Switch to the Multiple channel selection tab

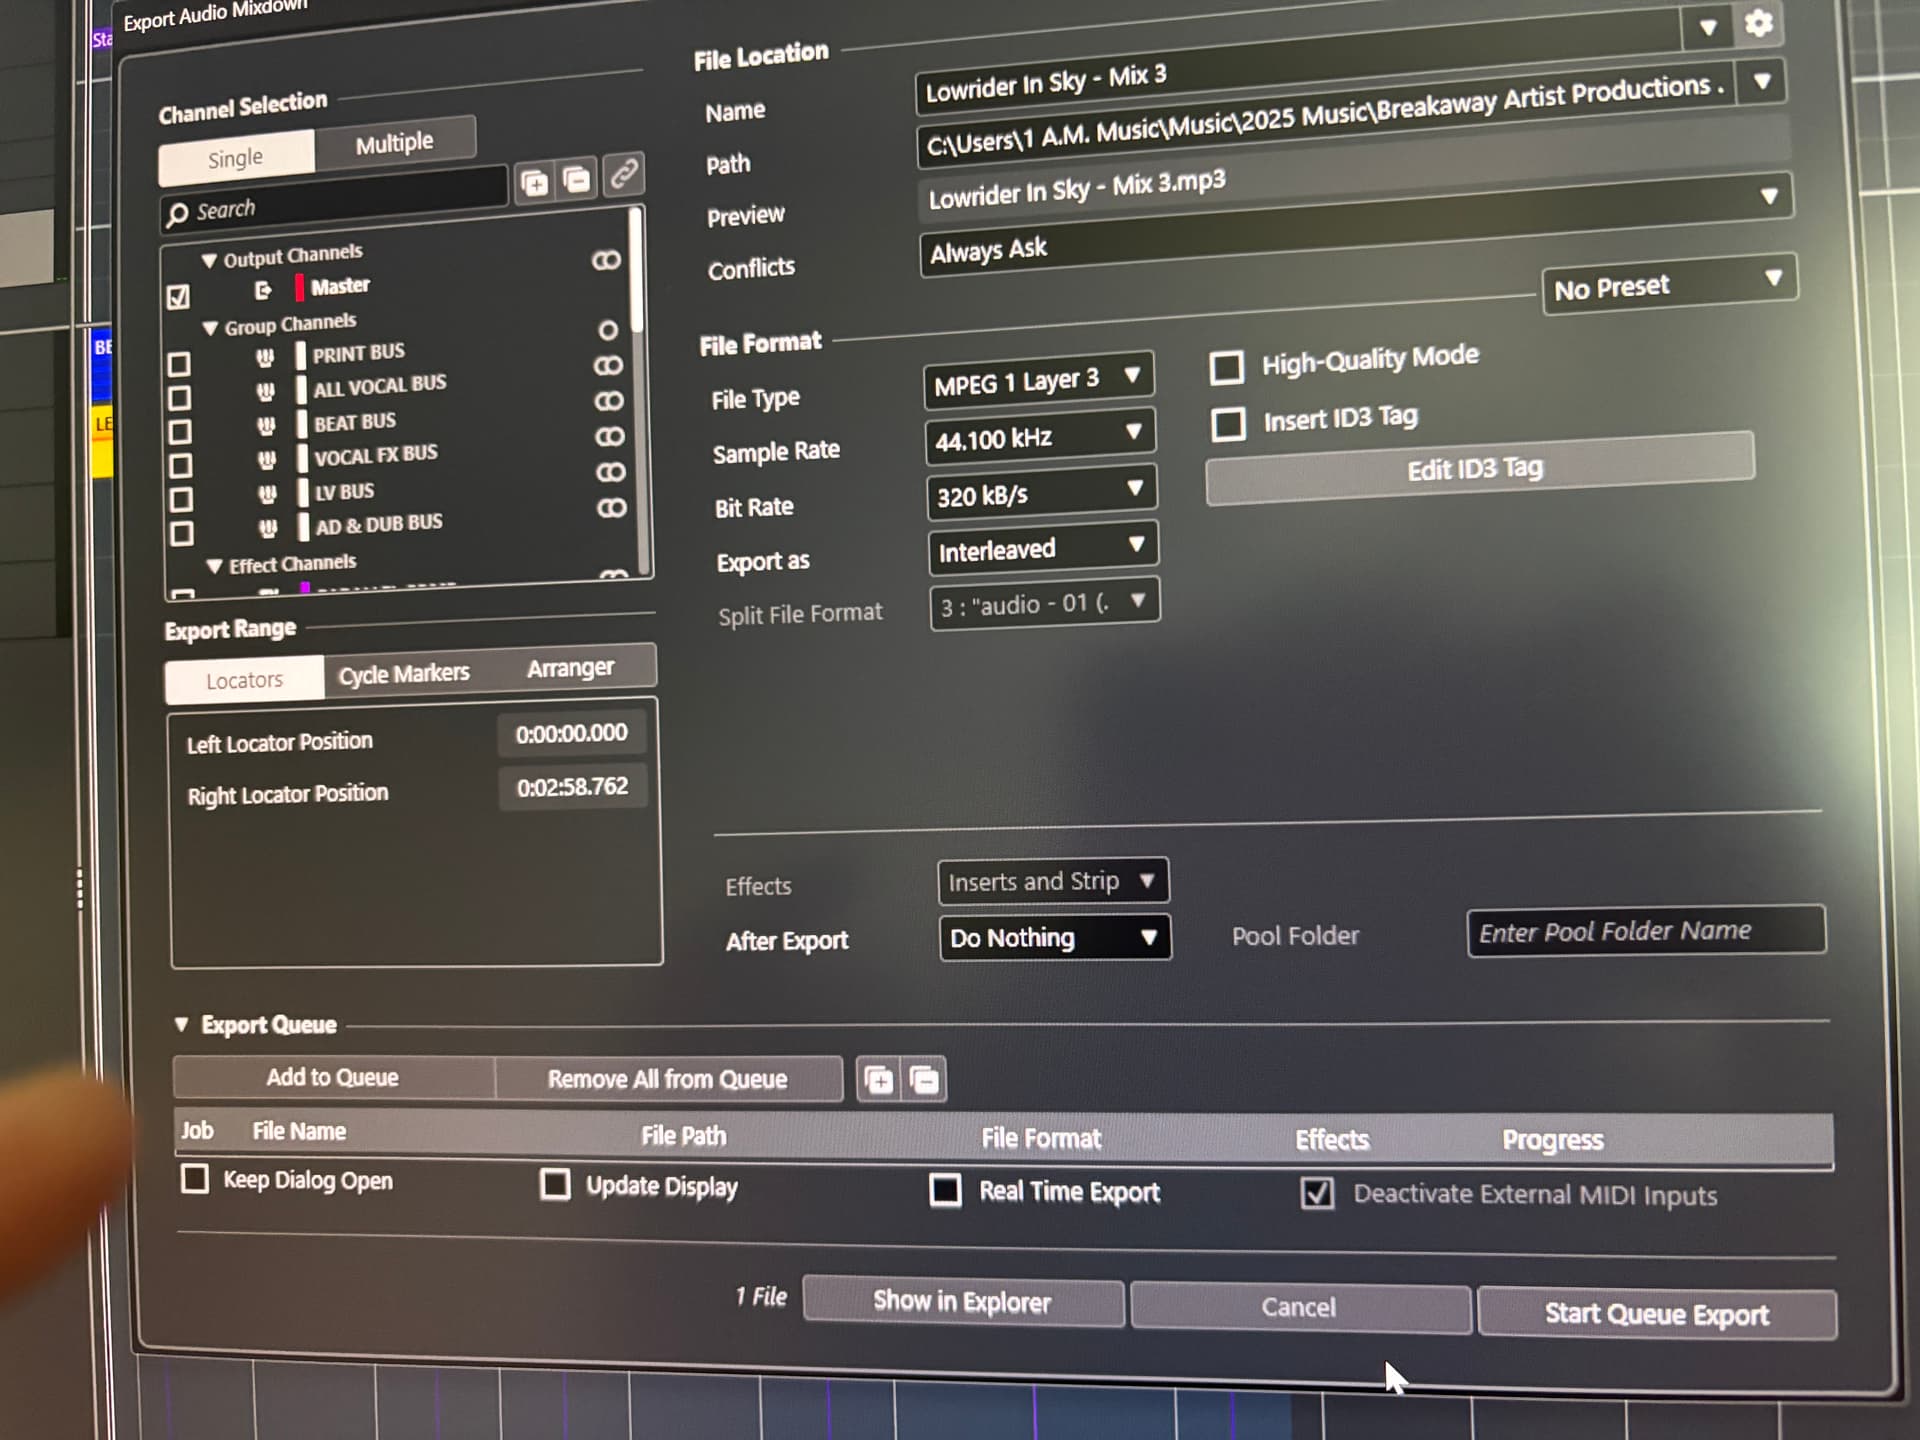point(395,143)
